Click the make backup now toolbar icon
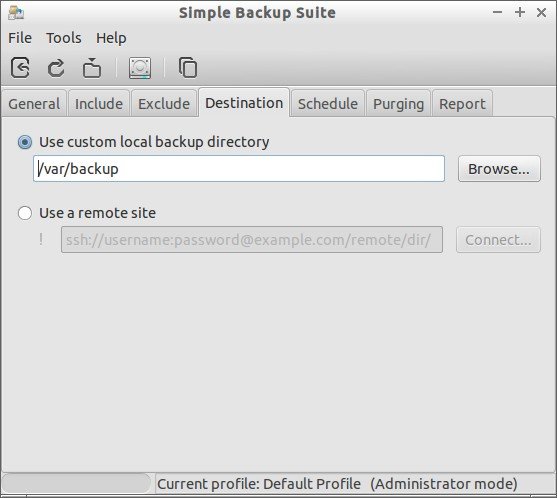Screen dimensions: 557x498 tap(92, 67)
